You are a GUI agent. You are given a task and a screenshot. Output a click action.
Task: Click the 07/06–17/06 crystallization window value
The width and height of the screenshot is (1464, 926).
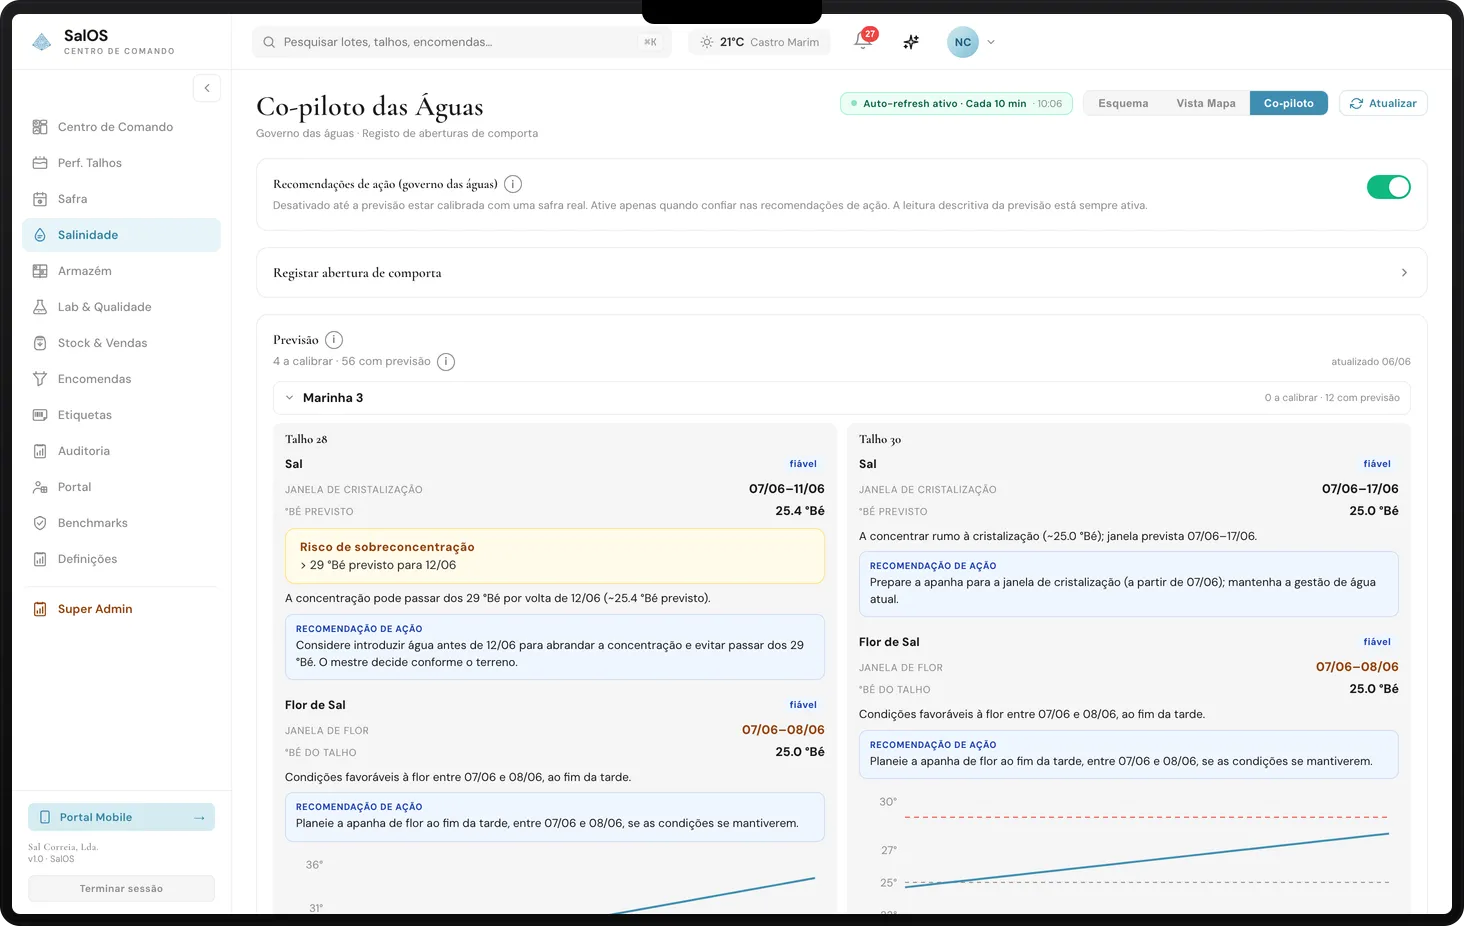click(x=1360, y=489)
